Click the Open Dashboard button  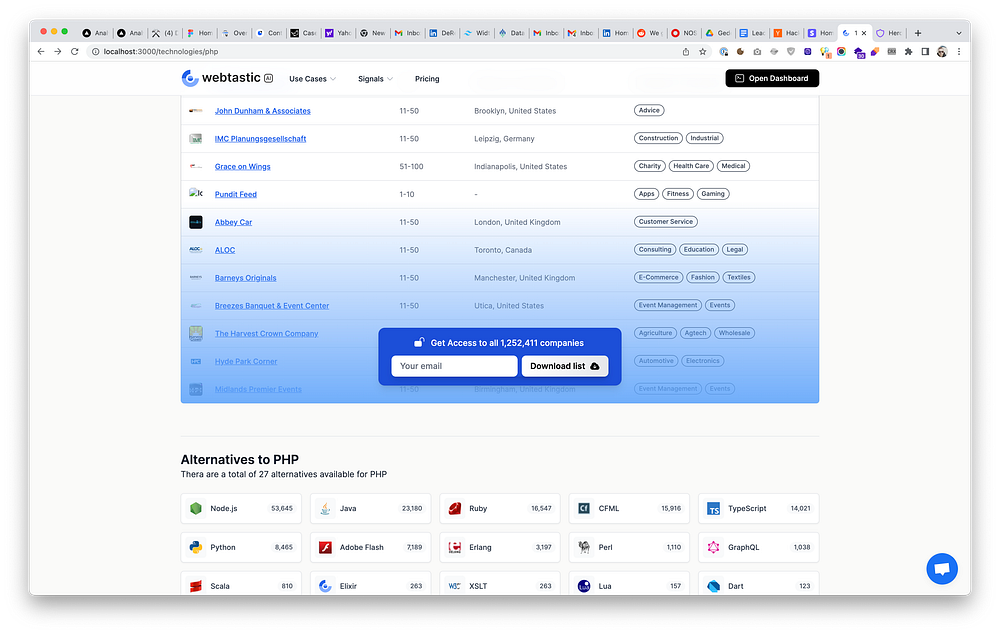pos(772,78)
